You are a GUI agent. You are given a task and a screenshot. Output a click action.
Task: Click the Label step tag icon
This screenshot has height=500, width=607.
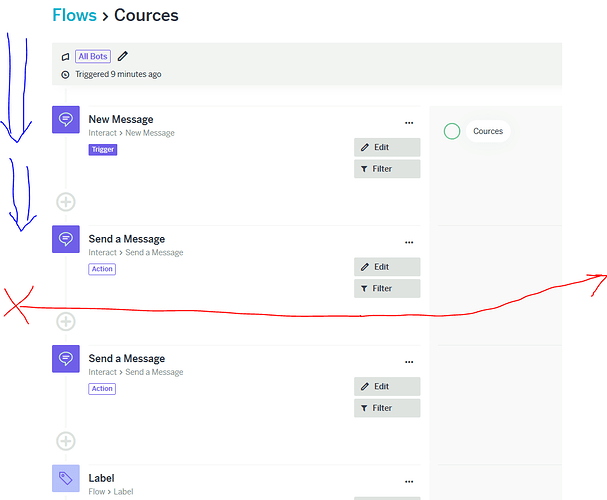tap(66, 478)
